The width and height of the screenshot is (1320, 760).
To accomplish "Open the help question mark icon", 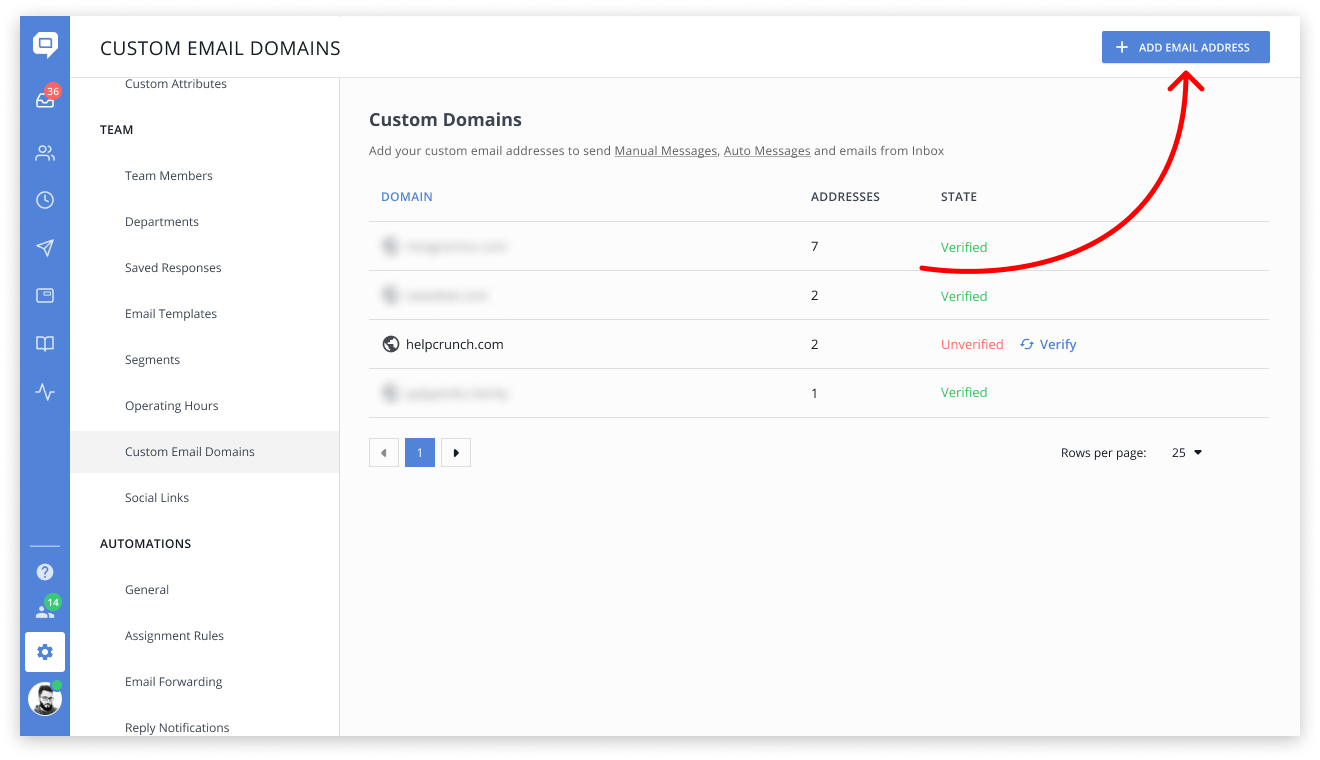I will 45,572.
